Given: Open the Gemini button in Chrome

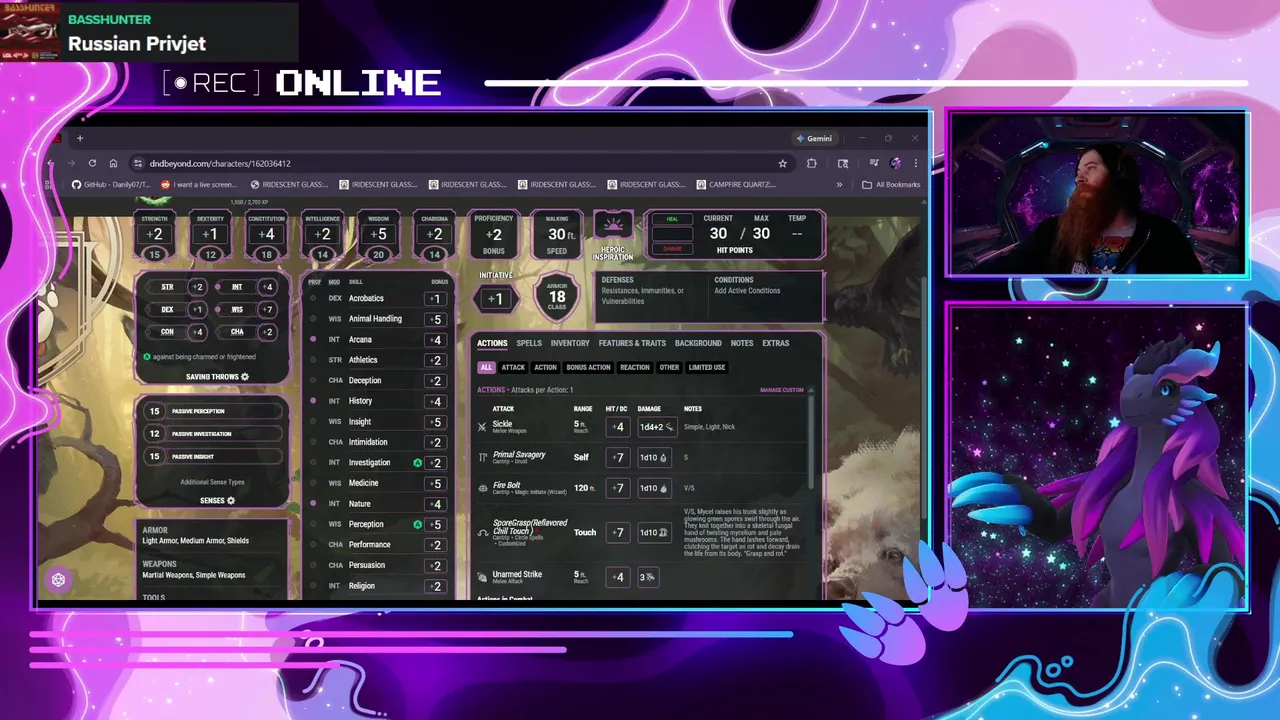Looking at the screenshot, I should pyautogui.click(x=814, y=138).
